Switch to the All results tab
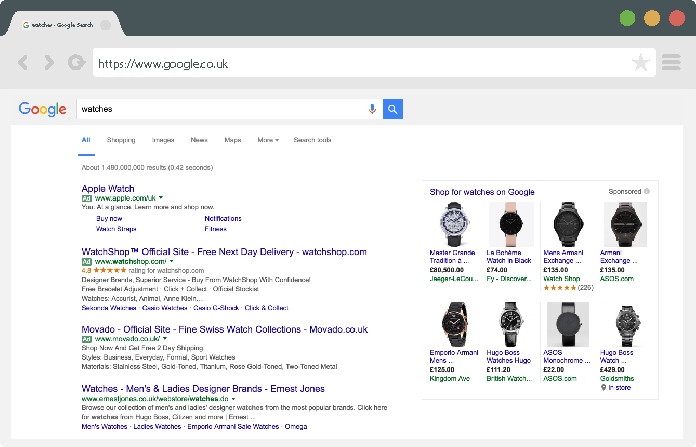 [86, 140]
